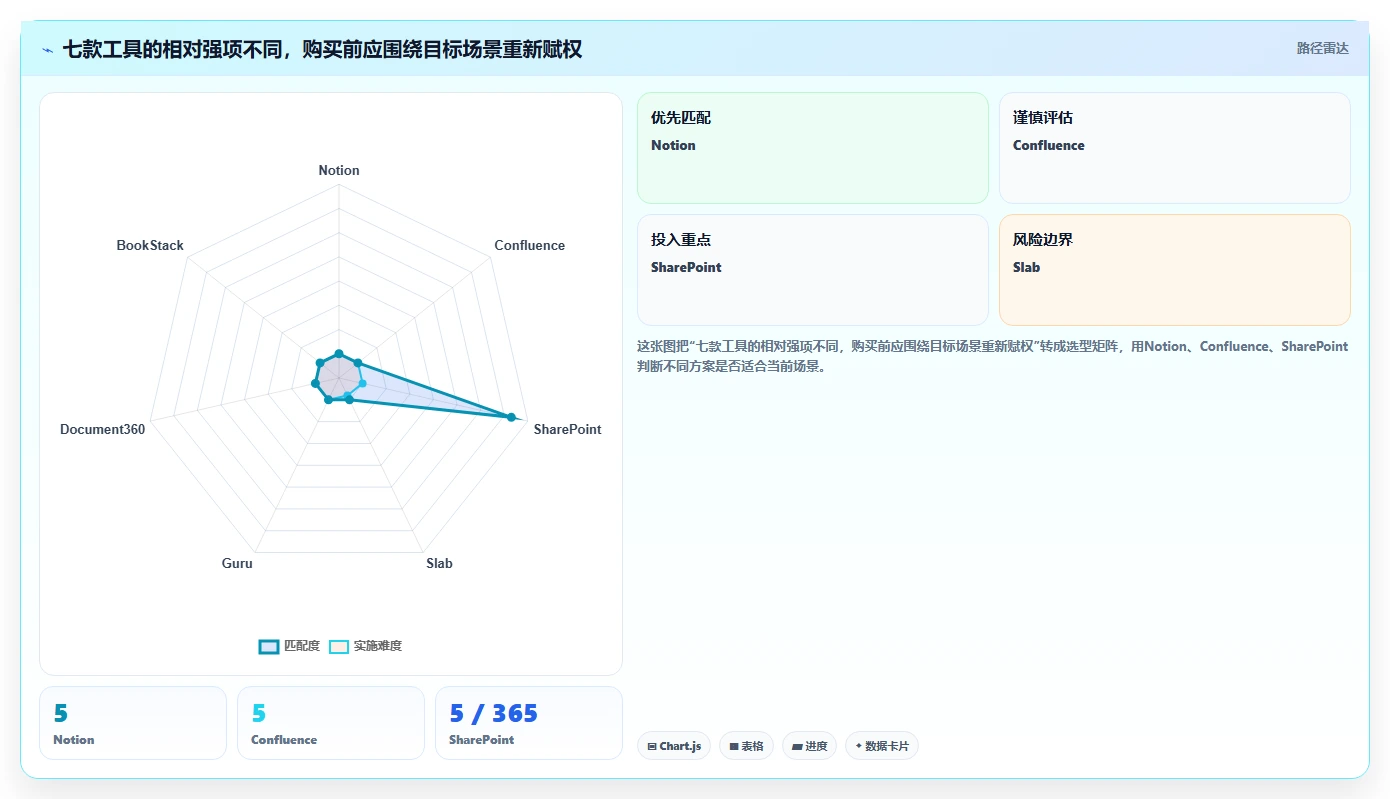Click the Slab radar axis label
The height and width of the screenshot is (799, 1390).
tap(439, 563)
